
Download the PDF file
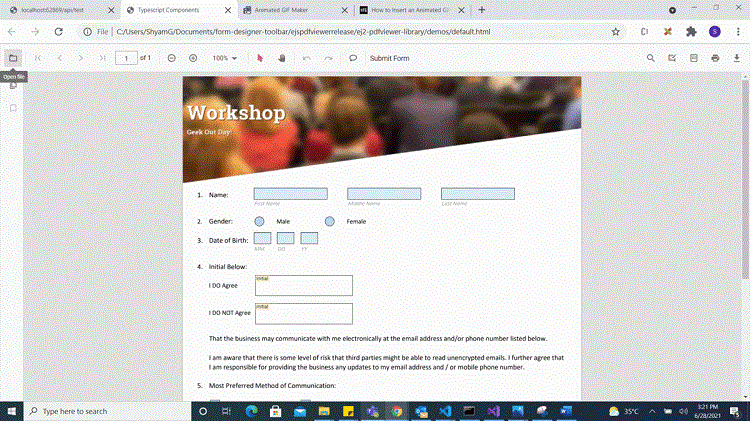737,58
